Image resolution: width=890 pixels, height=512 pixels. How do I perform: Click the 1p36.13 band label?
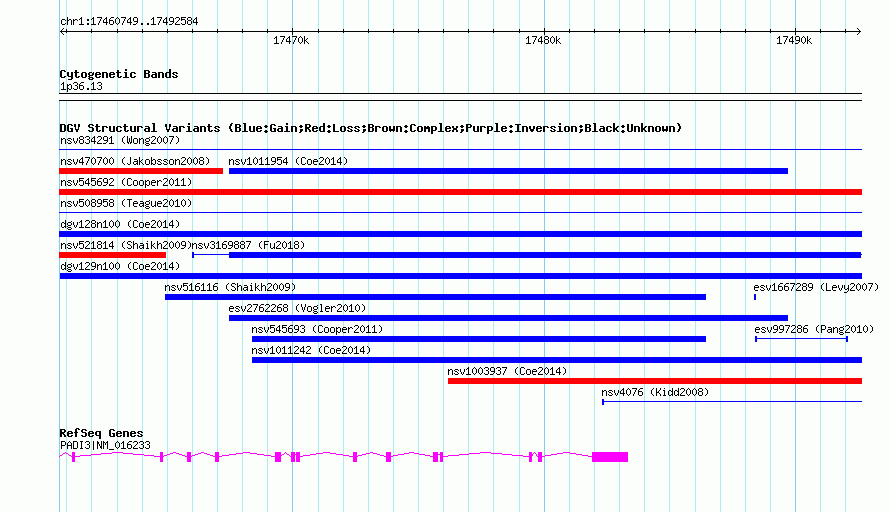[x=81, y=86]
